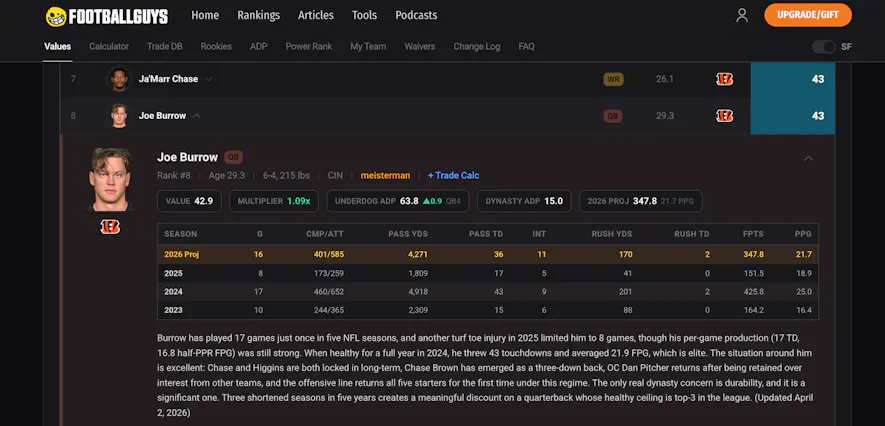Switch to the Calculator tab

tap(109, 46)
